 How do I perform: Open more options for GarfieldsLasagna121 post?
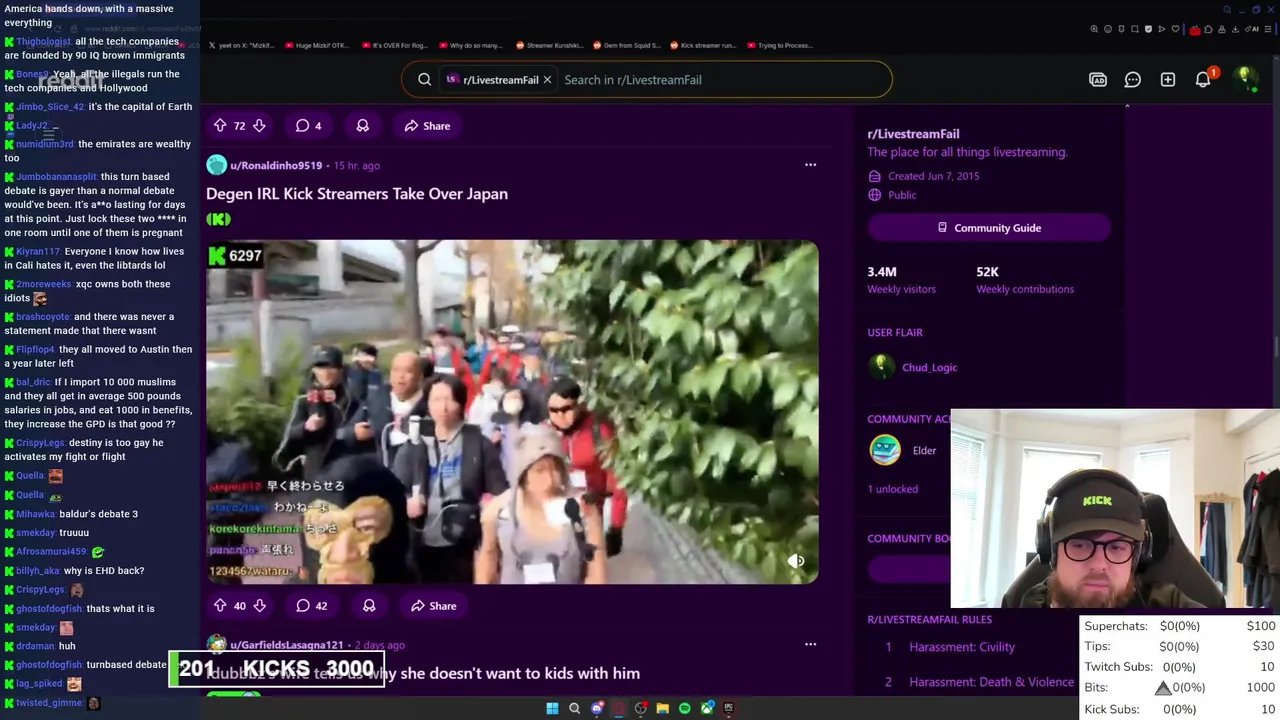point(810,645)
